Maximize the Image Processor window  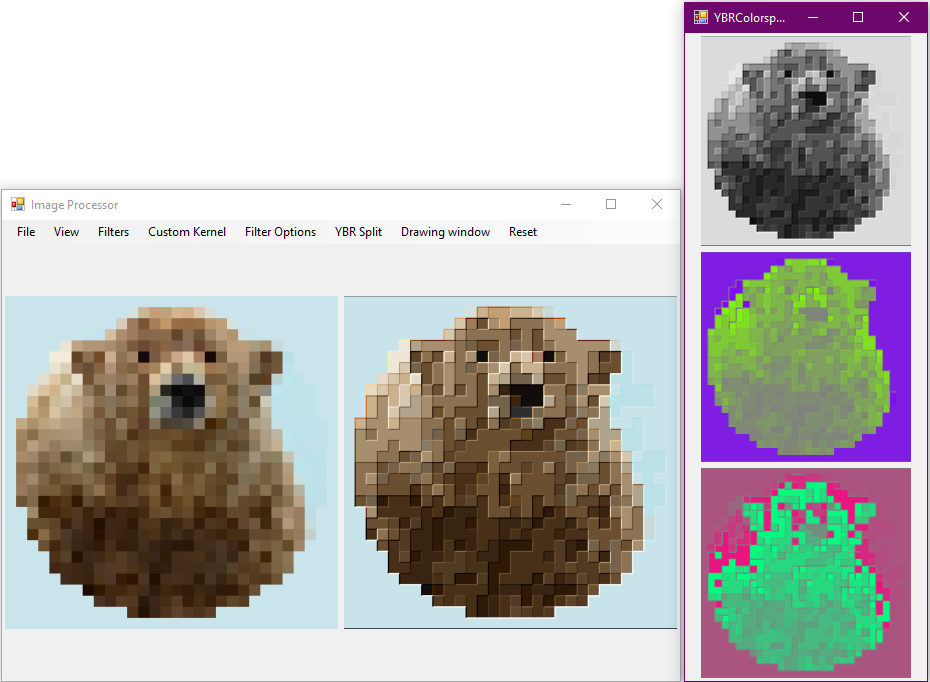click(x=611, y=205)
